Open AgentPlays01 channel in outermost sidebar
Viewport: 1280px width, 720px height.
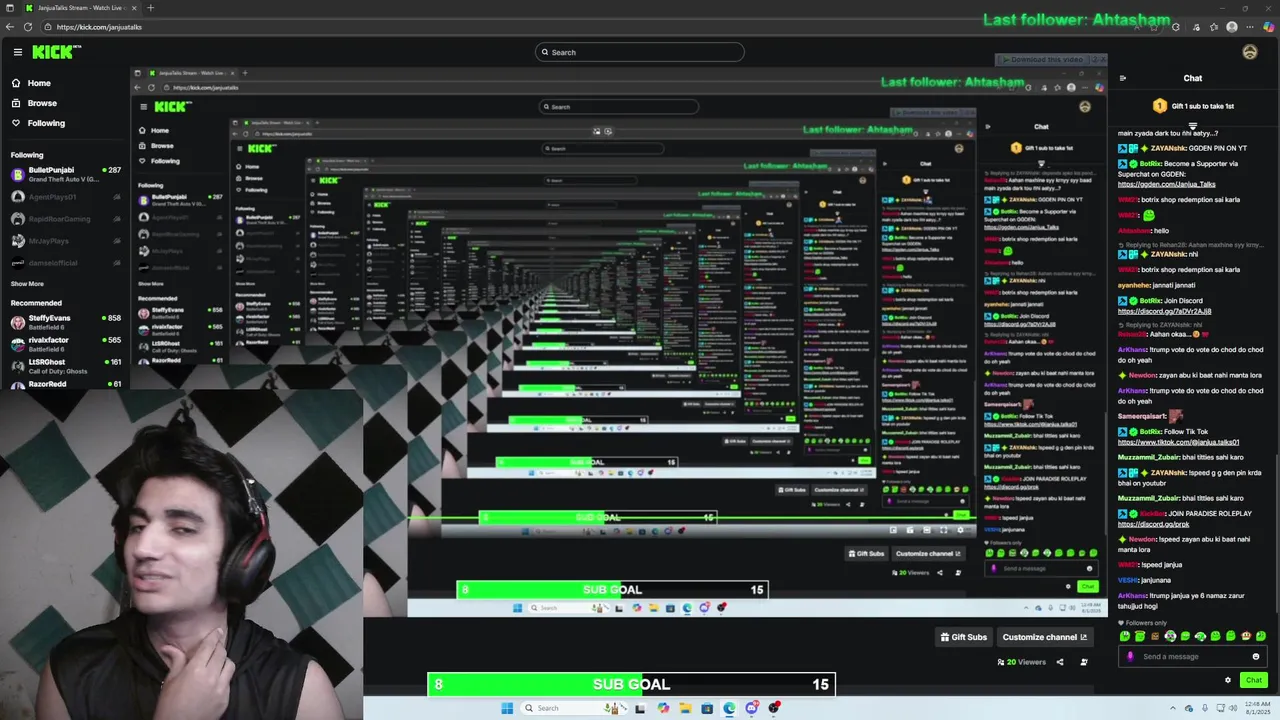[x=65, y=197]
